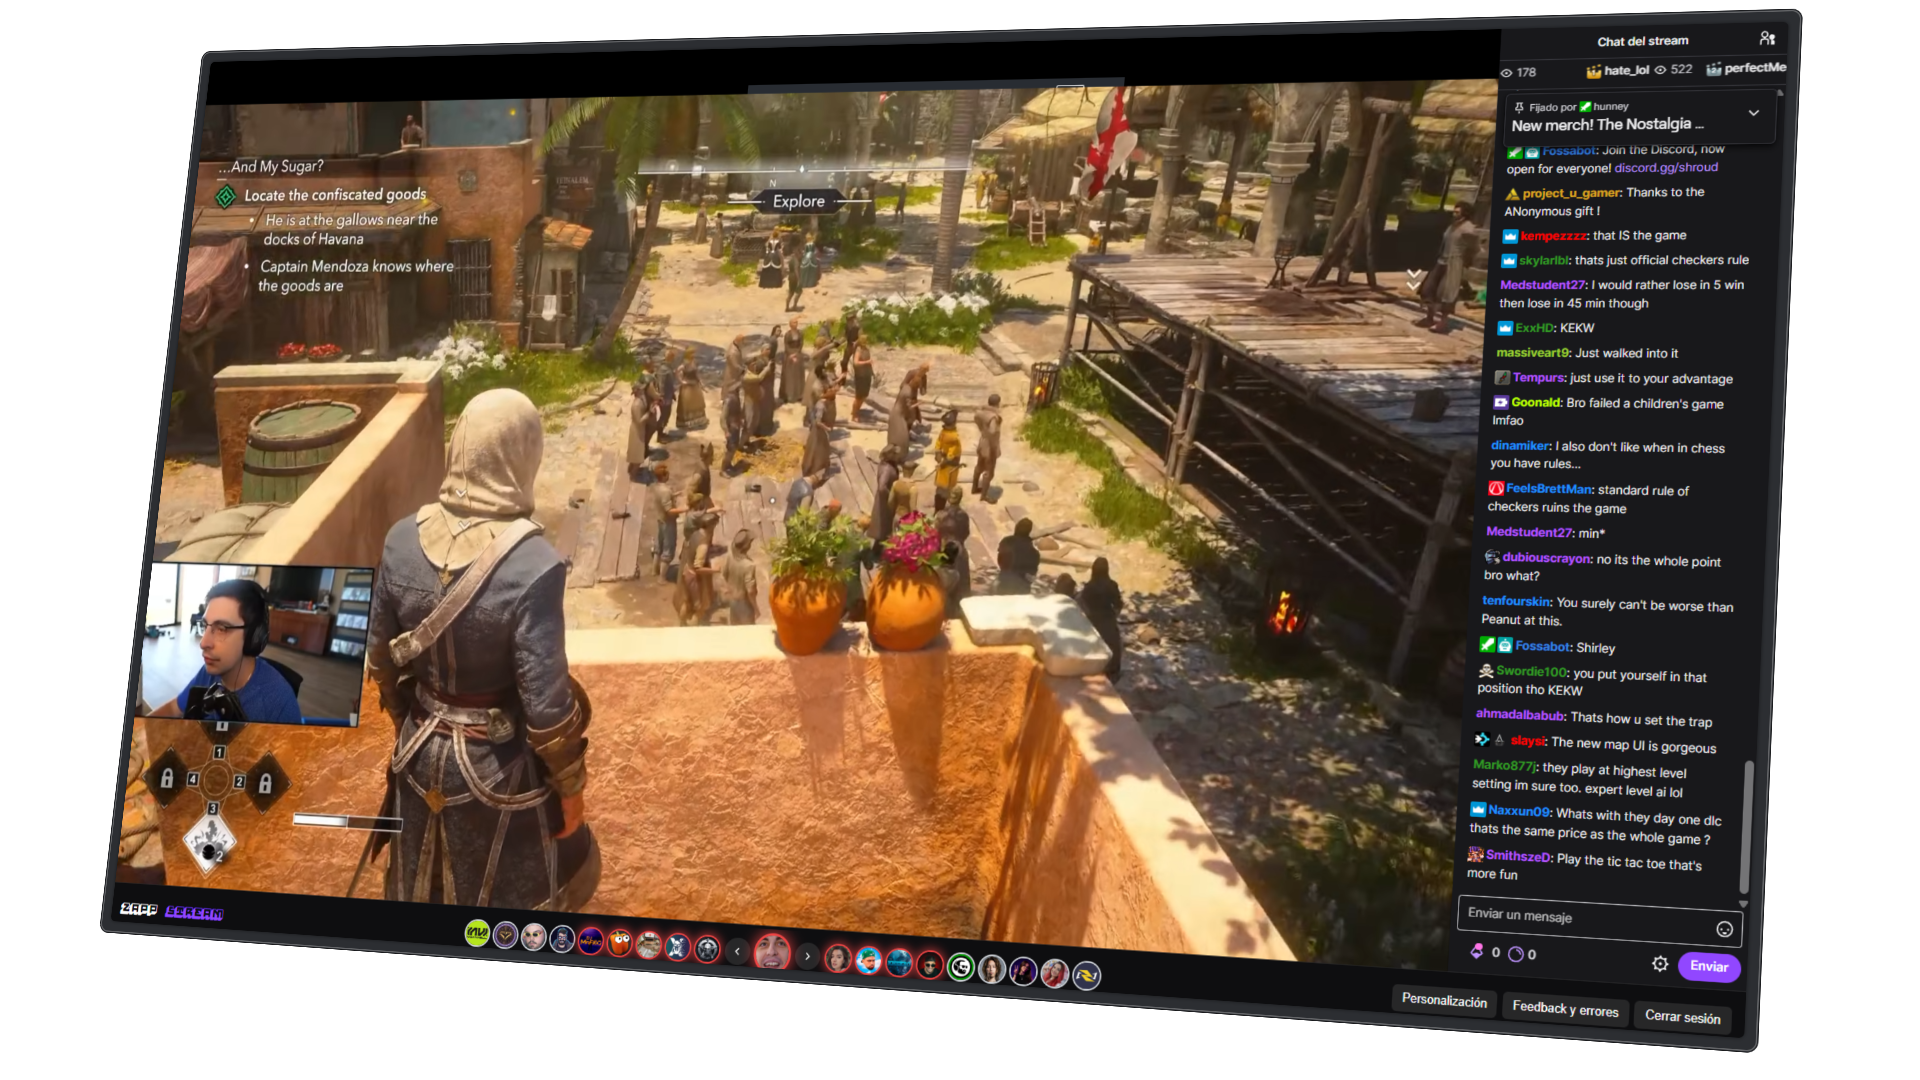This screenshot has height=1080, width=1920.
Task: Click message 'The new map UI is gorgeous'
Action: tap(1634, 745)
